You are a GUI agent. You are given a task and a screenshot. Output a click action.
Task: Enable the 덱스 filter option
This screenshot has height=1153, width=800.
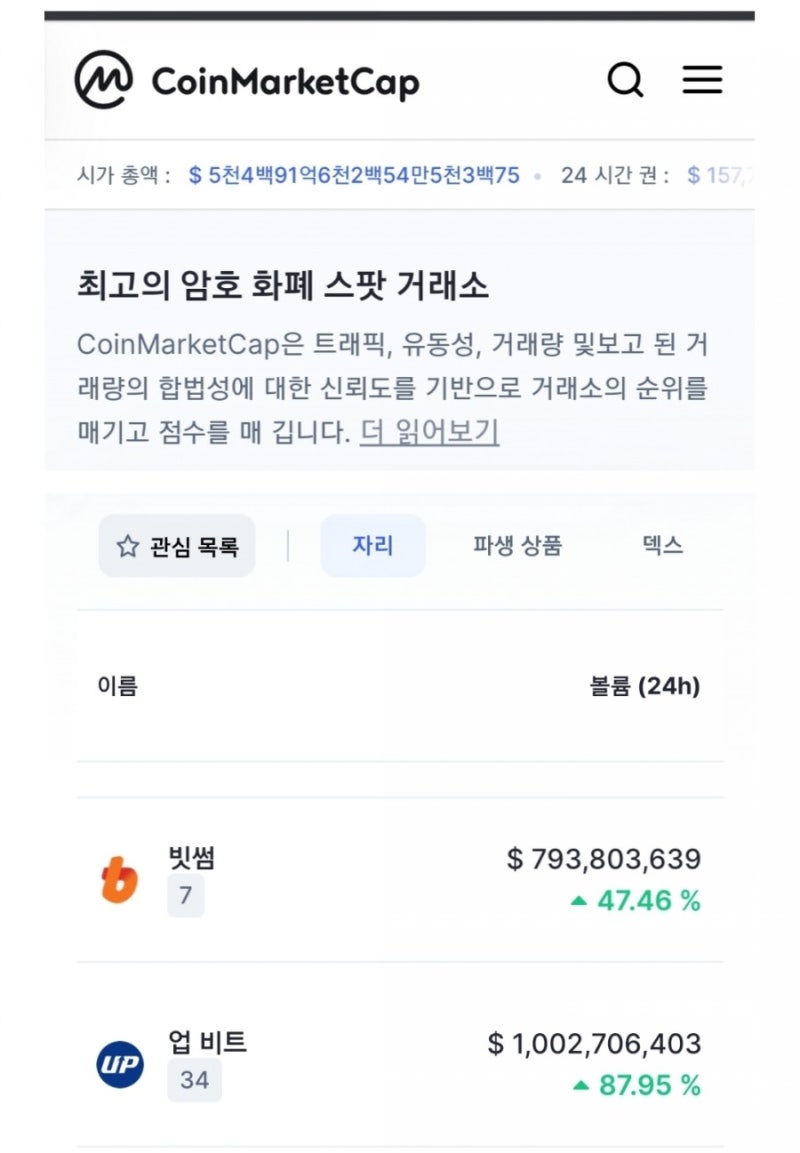pyautogui.click(x=659, y=546)
